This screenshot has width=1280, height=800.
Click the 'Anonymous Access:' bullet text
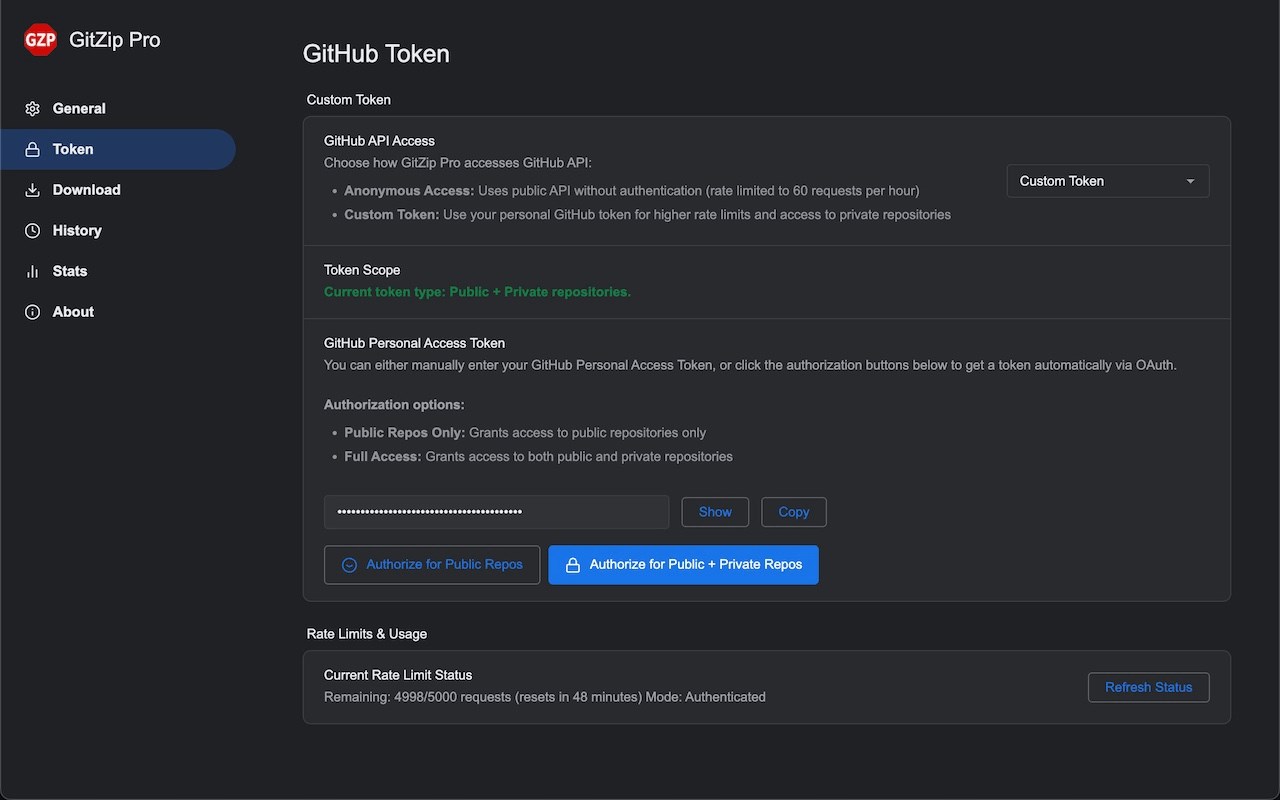click(409, 190)
